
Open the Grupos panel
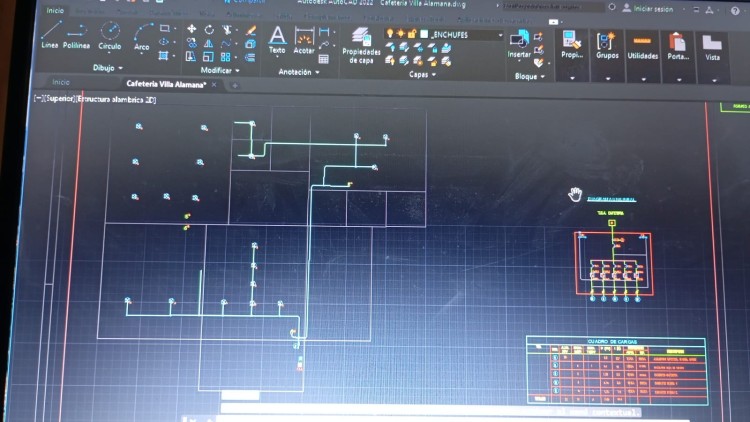pyautogui.click(x=607, y=45)
